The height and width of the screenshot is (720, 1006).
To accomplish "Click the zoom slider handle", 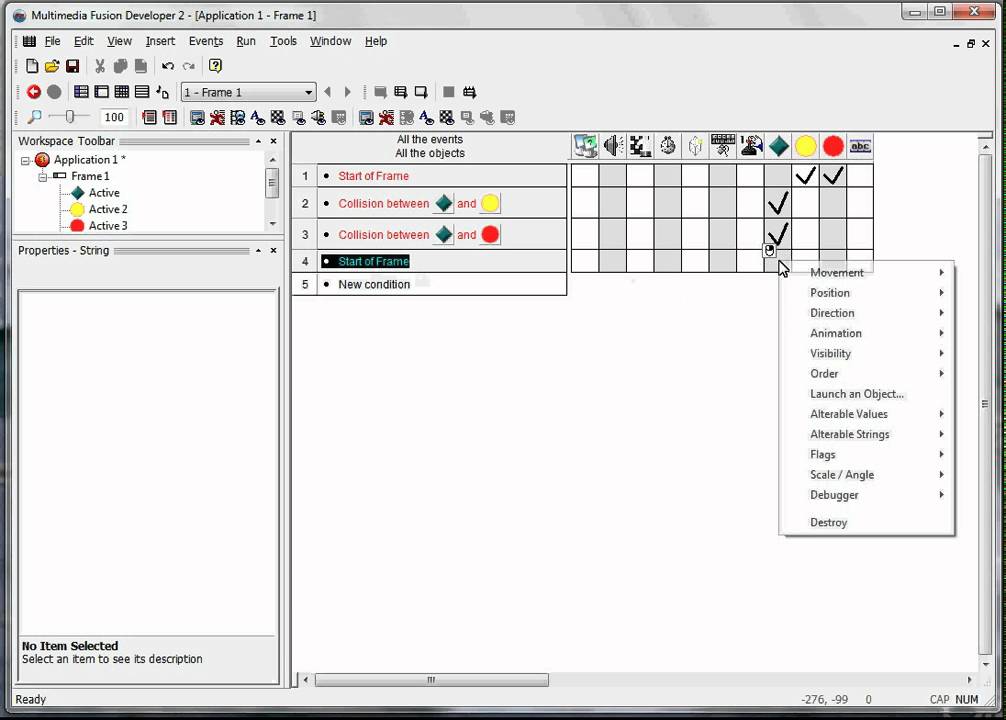I will pyautogui.click(x=70, y=116).
